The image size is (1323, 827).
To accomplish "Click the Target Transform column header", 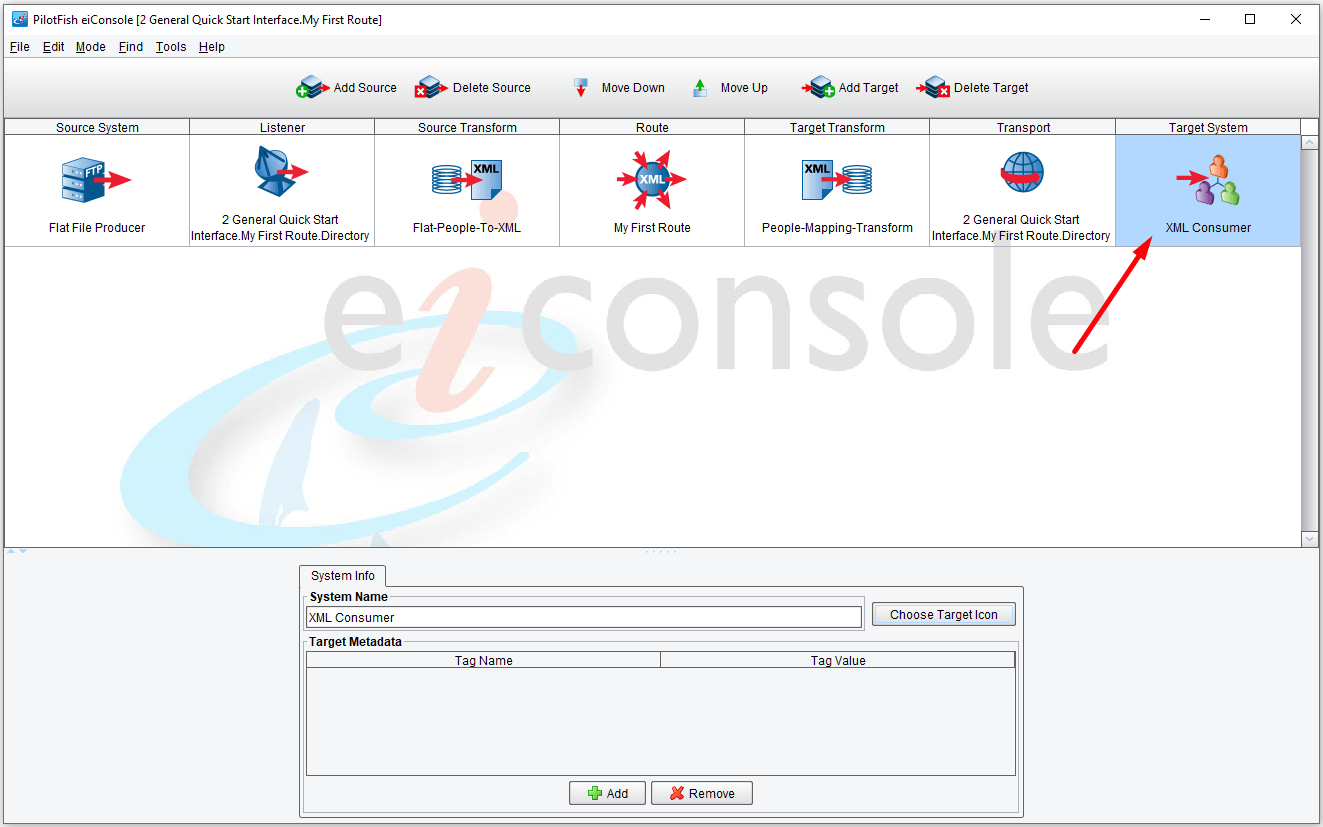I will pyautogui.click(x=837, y=127).
